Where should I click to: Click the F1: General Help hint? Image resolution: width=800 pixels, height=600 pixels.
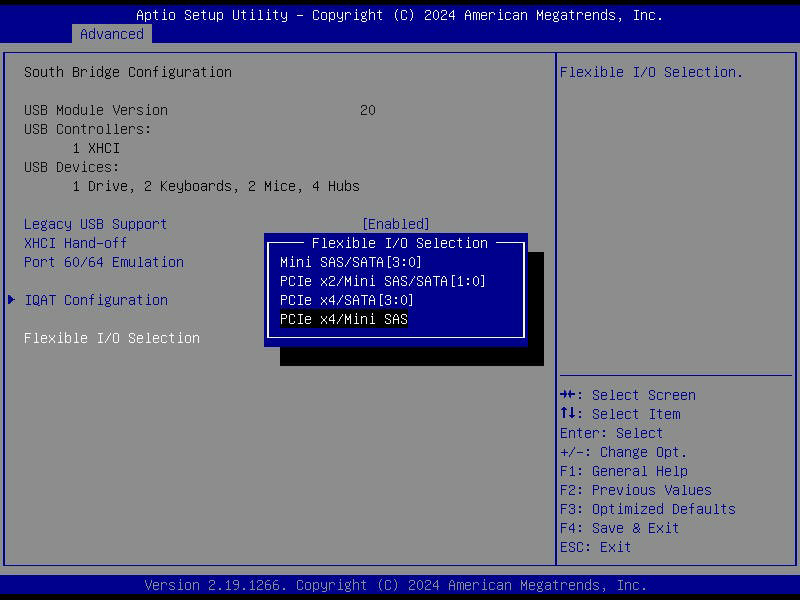click(623, 471)
